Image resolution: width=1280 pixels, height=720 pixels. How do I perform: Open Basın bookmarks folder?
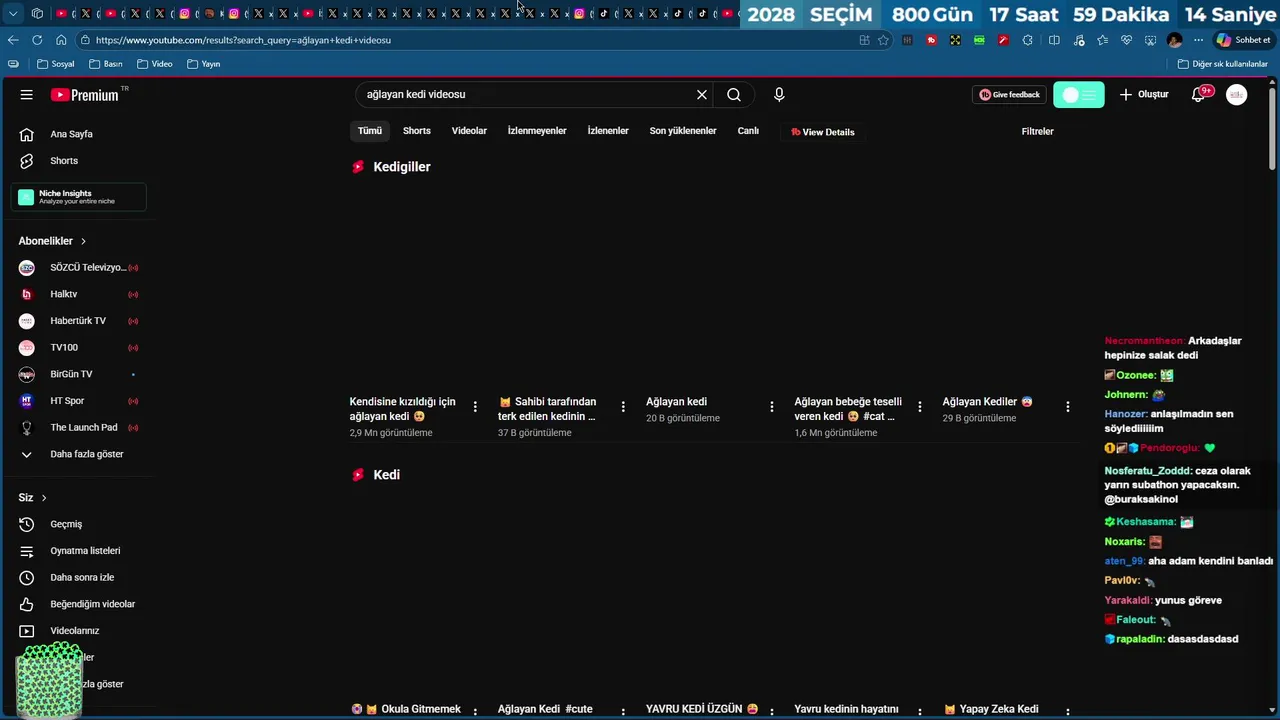(106, 64)
